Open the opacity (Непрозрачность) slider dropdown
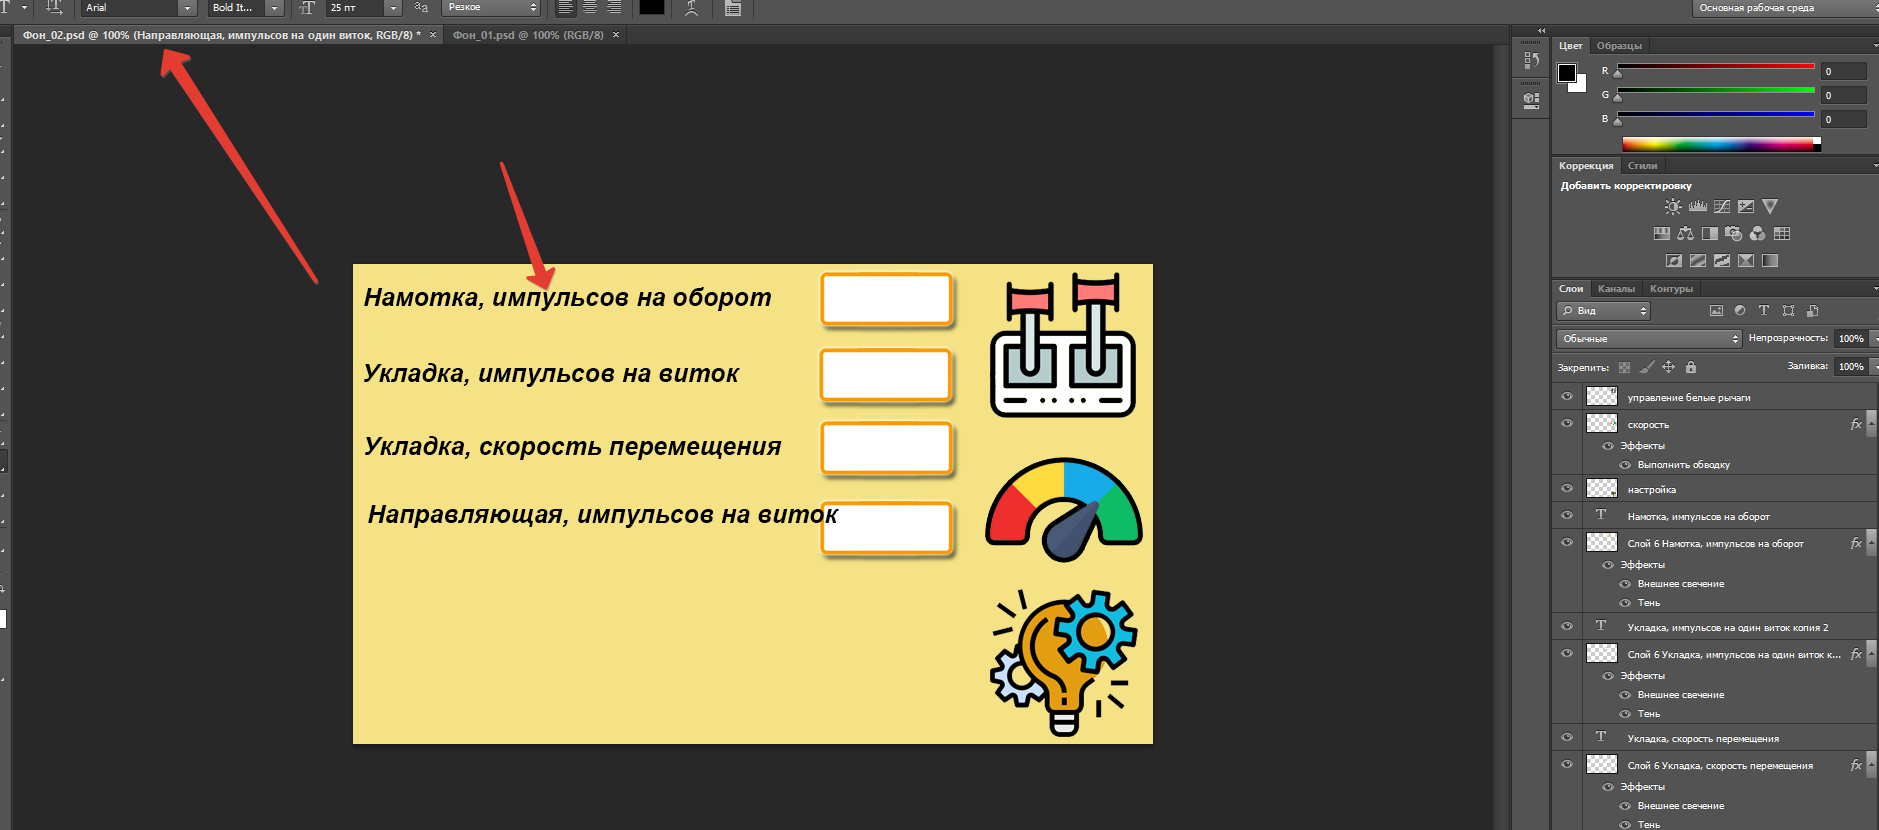Screen dimensions: 1879x830 click(1873, 339)
